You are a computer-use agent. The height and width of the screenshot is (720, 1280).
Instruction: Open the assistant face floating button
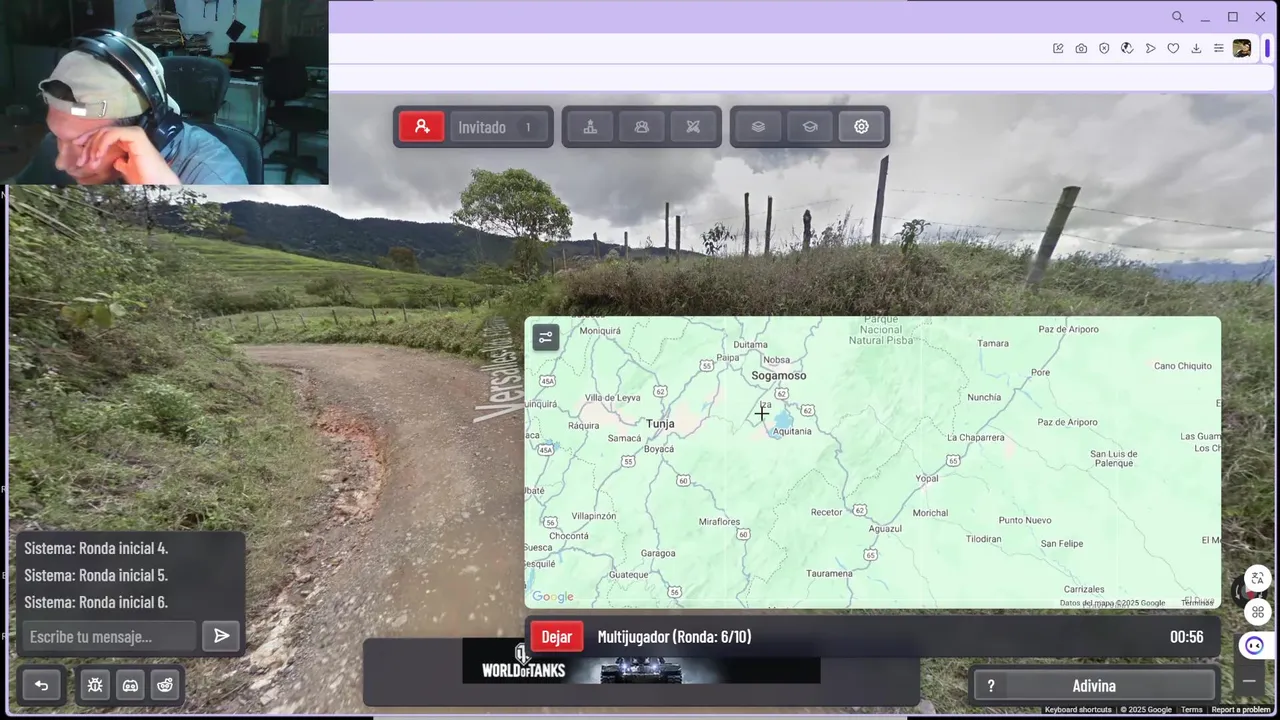point(1255,646)
